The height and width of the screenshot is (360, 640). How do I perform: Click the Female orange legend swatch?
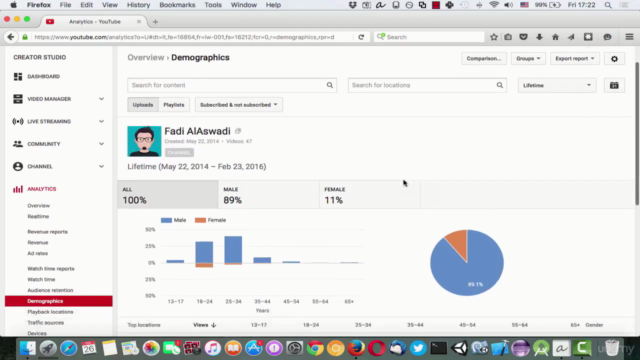(200, 220)
